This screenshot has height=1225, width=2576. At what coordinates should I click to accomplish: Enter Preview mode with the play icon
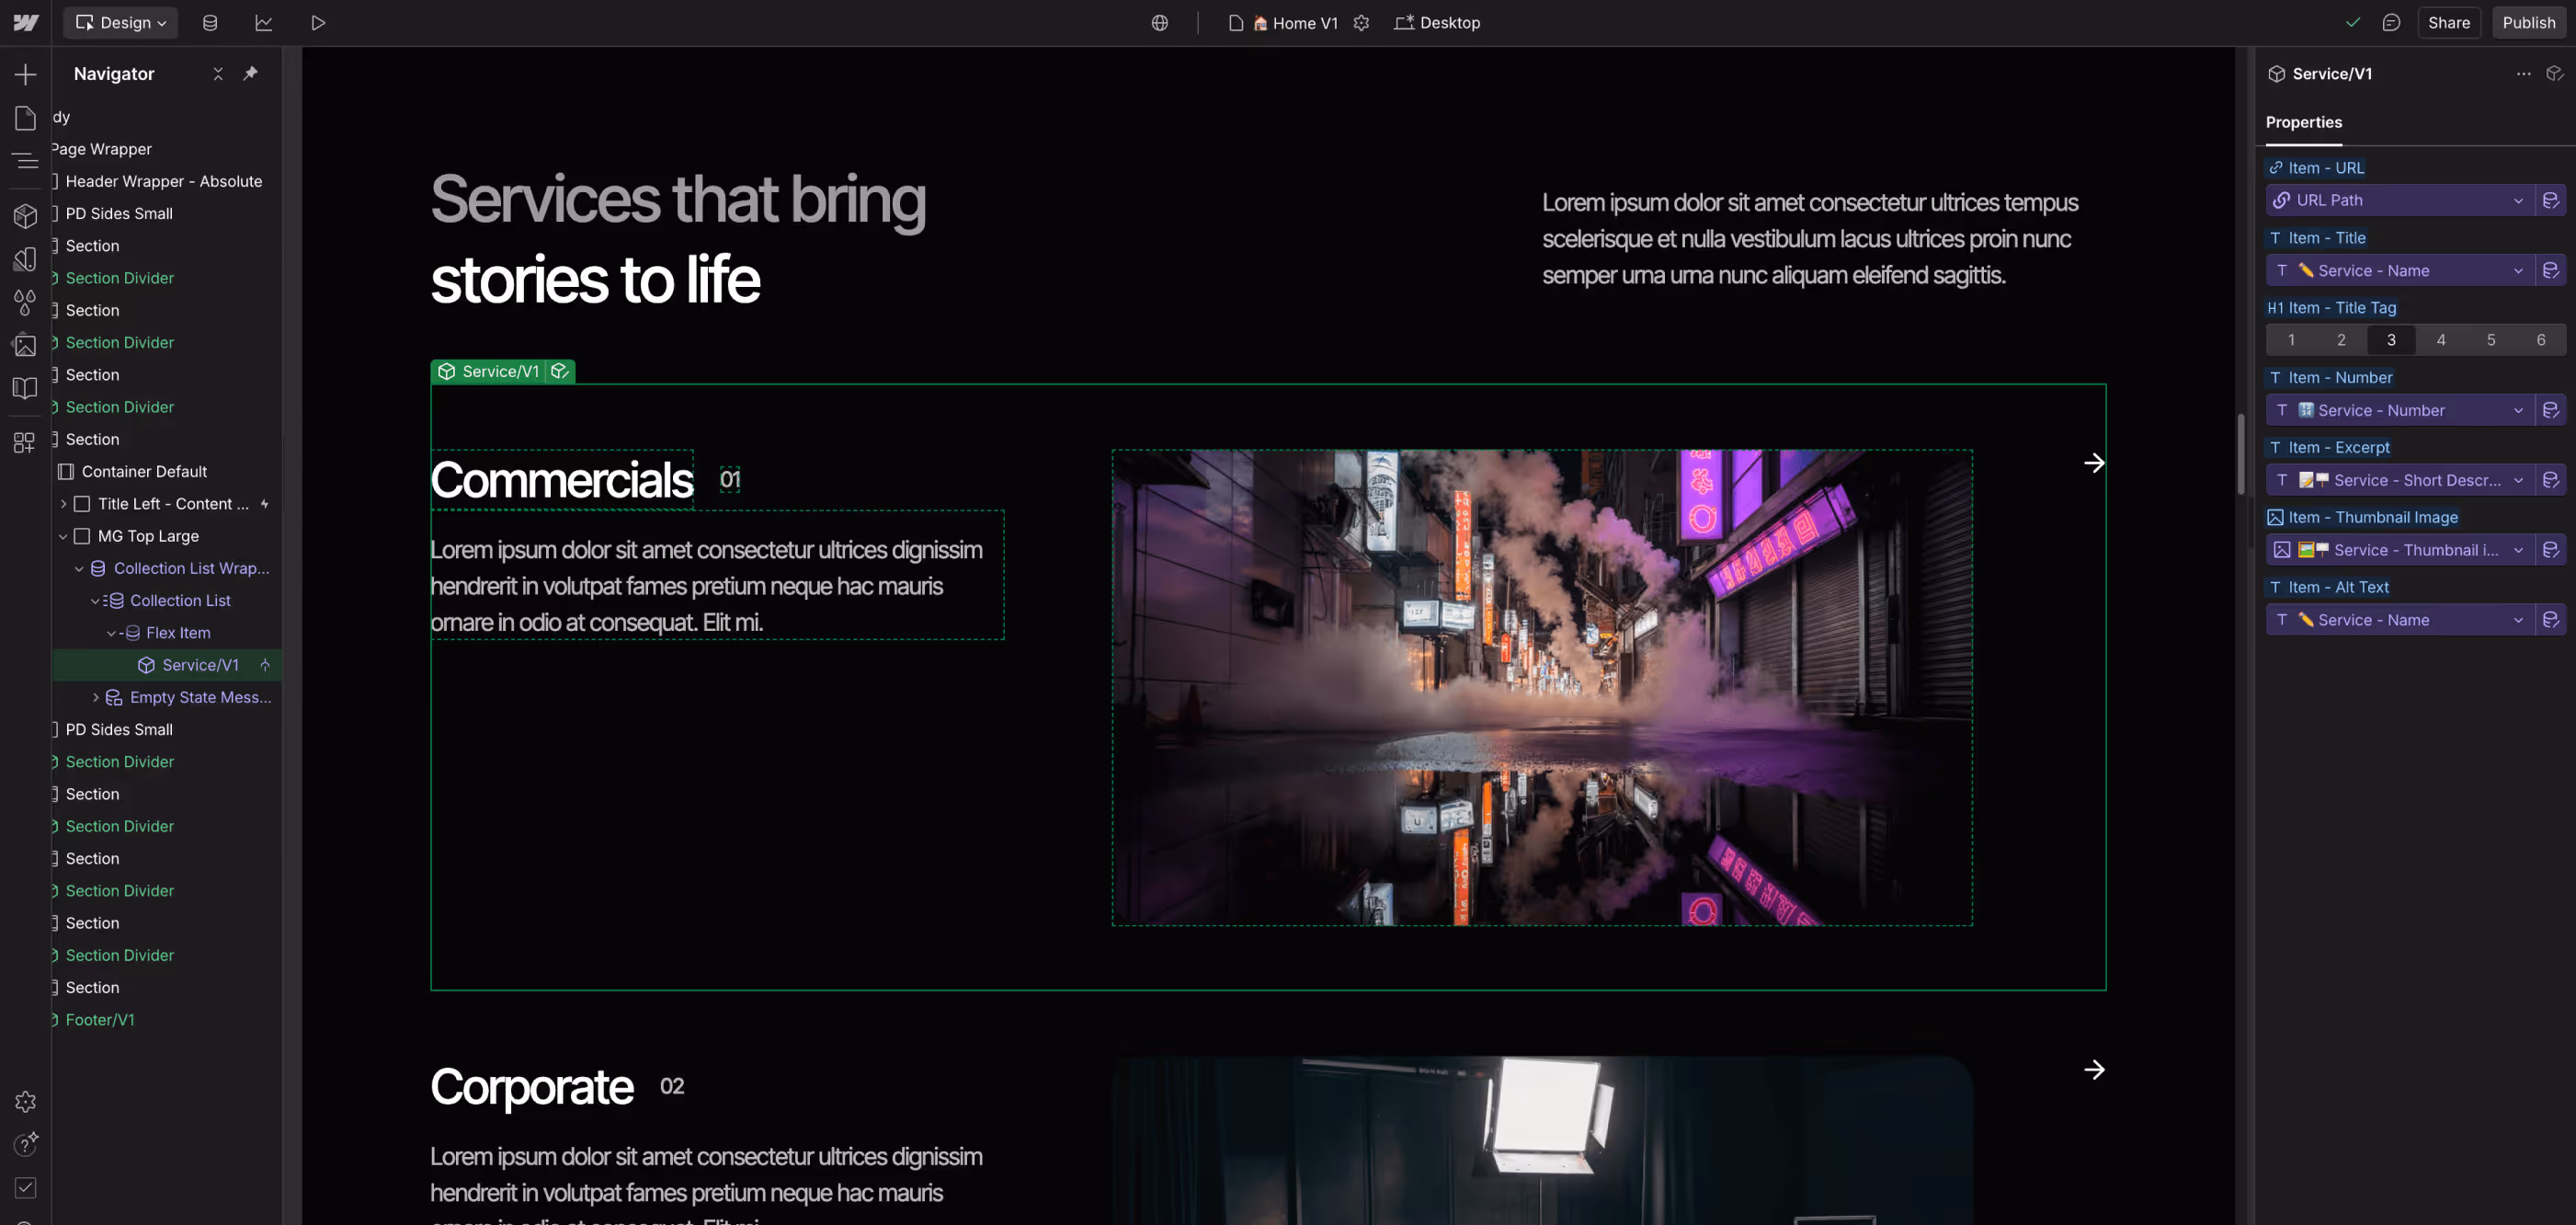click(318, 22)
